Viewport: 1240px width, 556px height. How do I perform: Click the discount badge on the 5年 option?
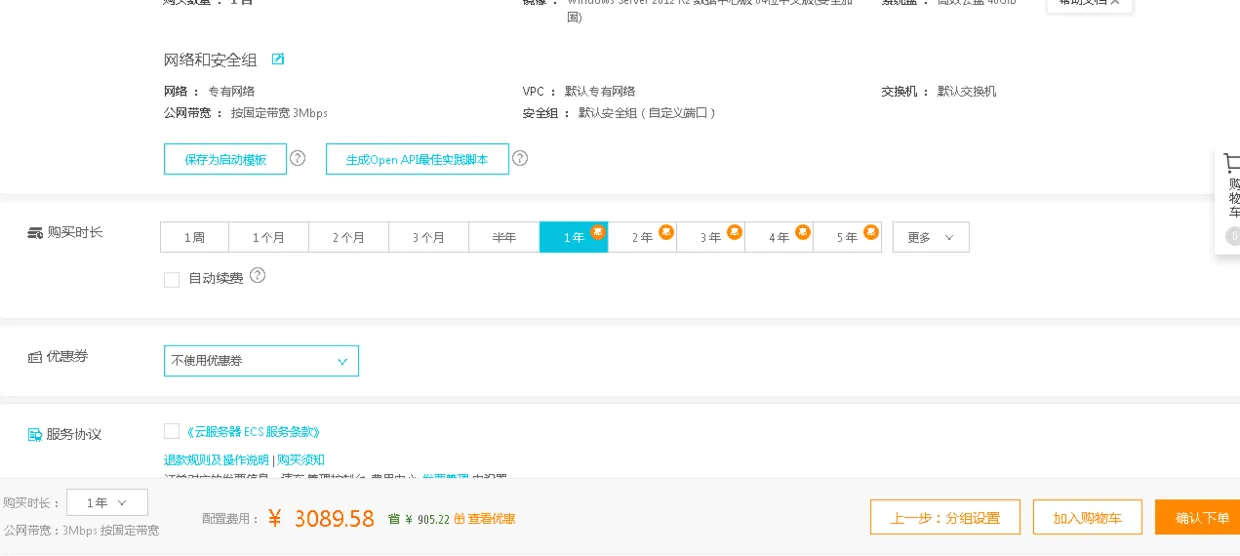click(871, 231)
